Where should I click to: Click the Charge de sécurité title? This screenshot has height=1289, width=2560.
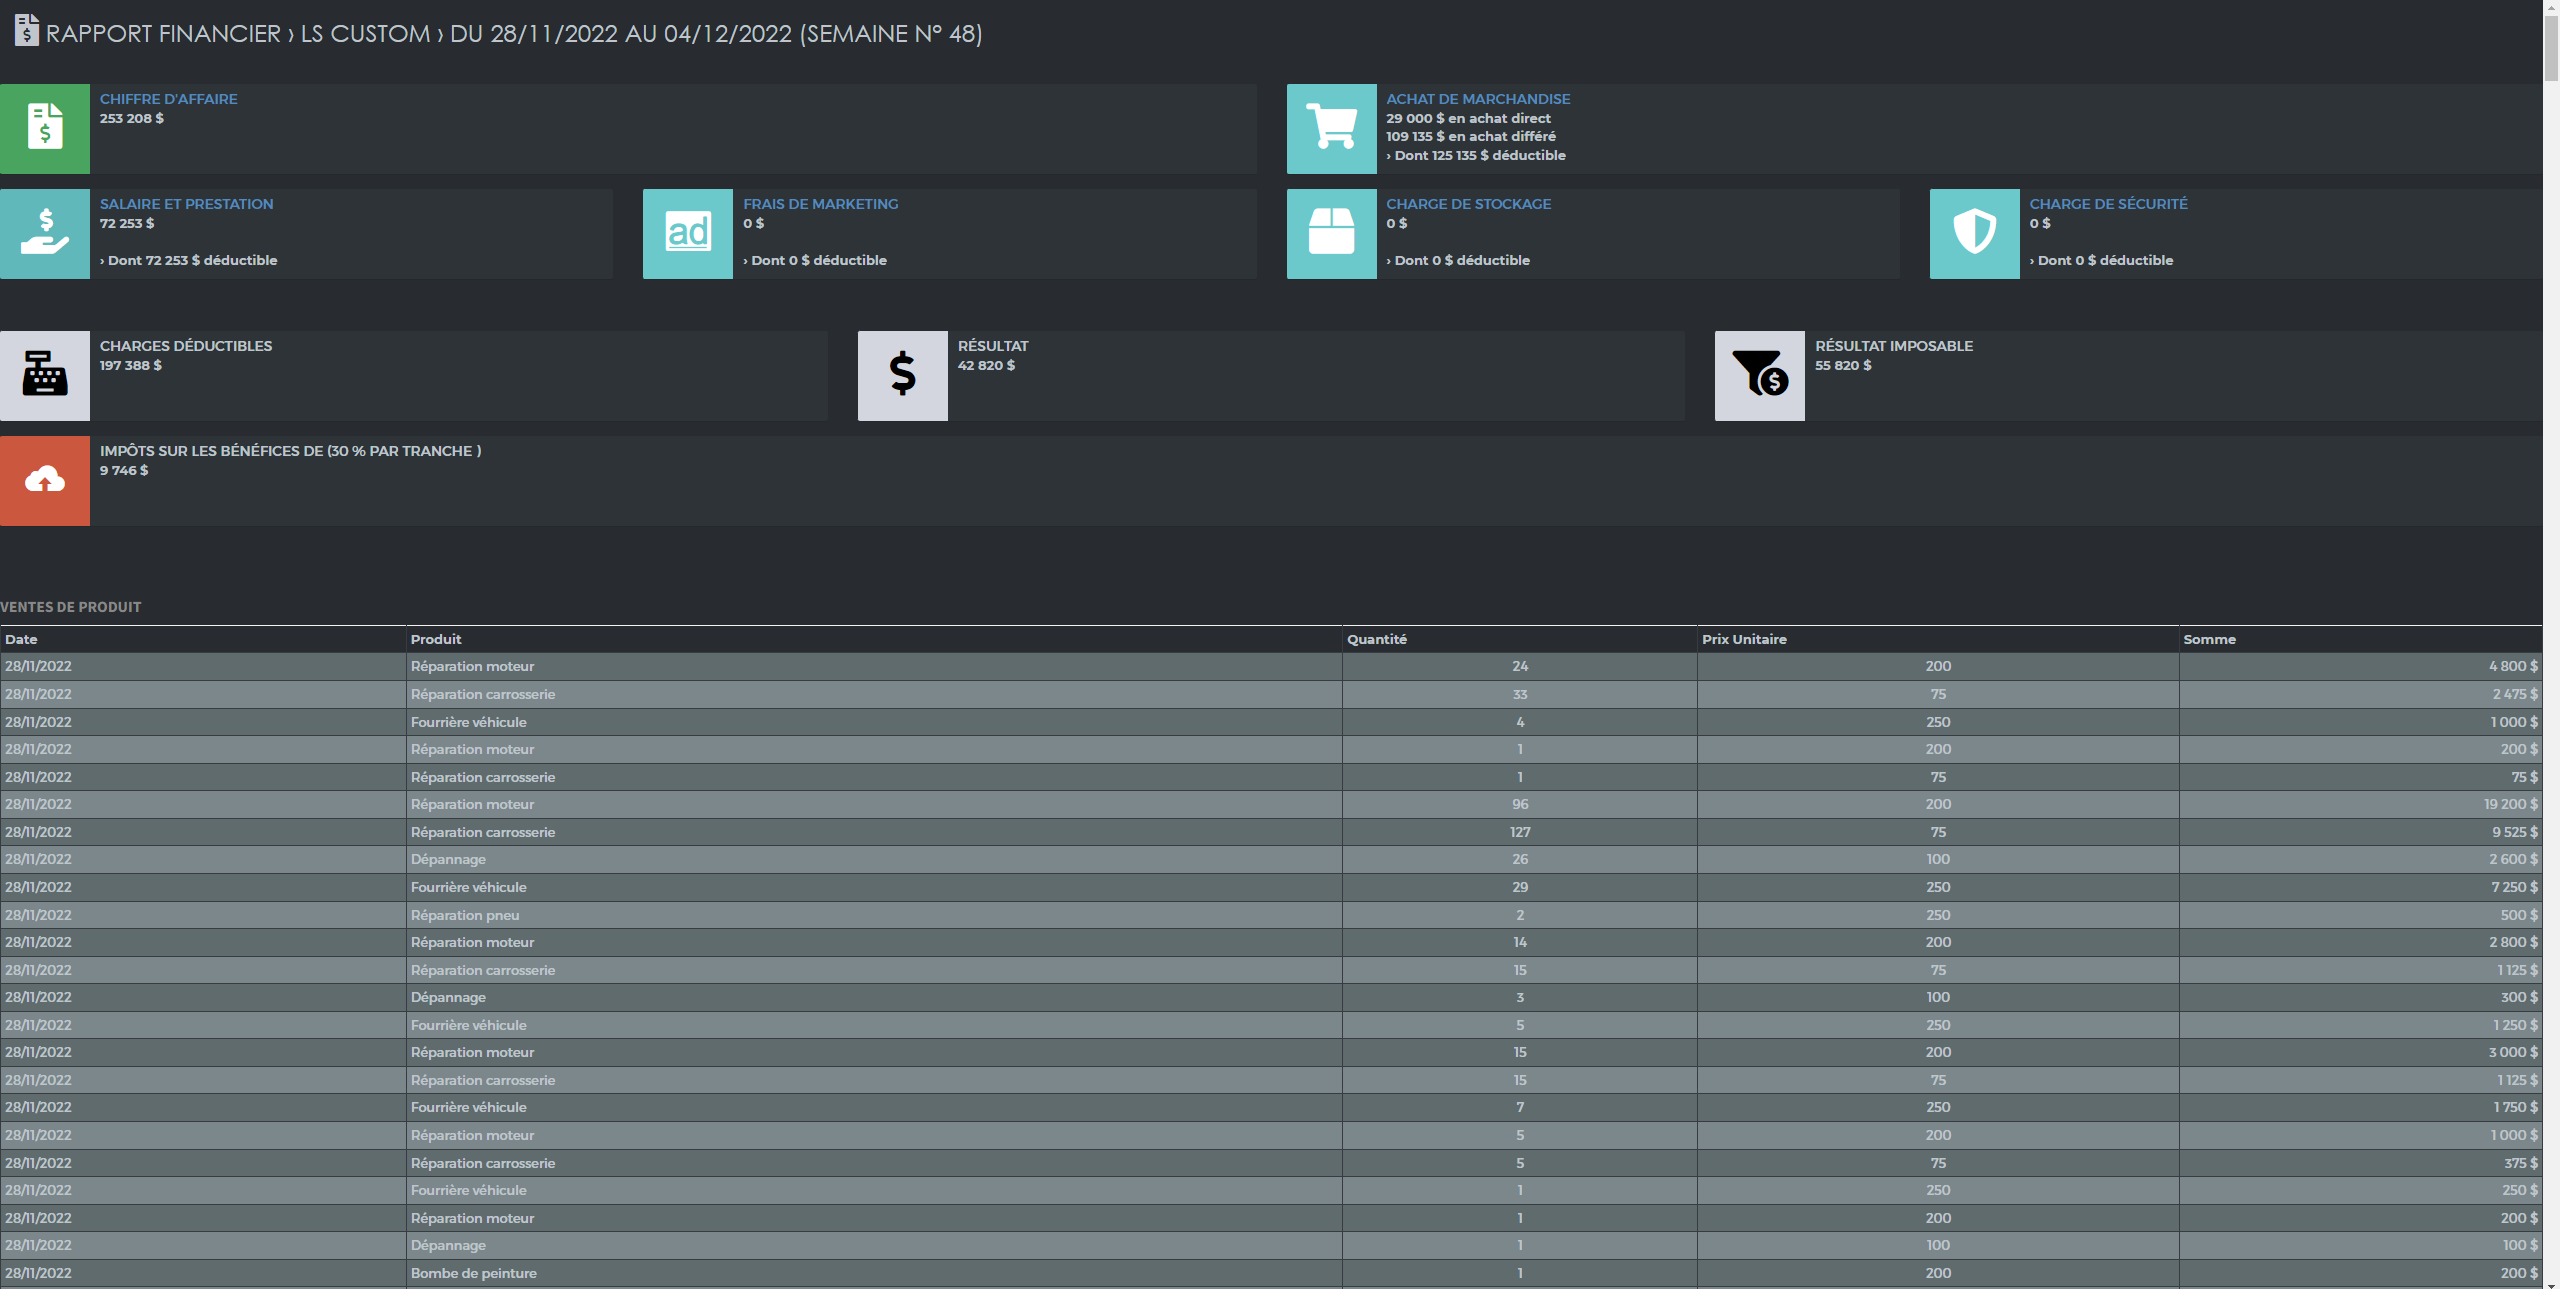(2108, 204)
